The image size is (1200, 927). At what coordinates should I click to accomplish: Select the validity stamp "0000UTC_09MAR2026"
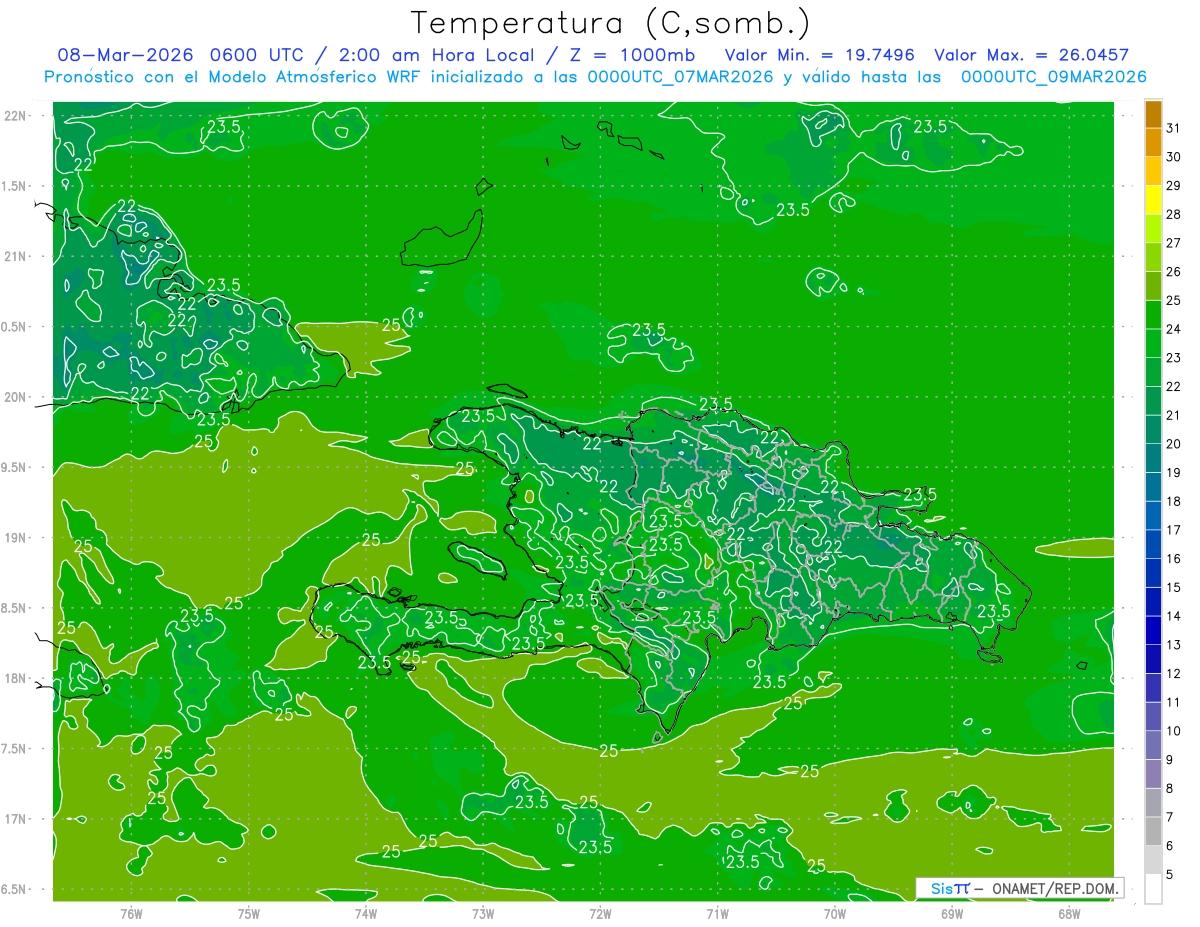click(1054, 77)
